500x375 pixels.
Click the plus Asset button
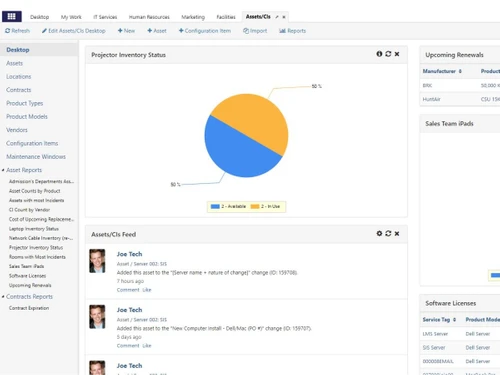coord(157,31)
